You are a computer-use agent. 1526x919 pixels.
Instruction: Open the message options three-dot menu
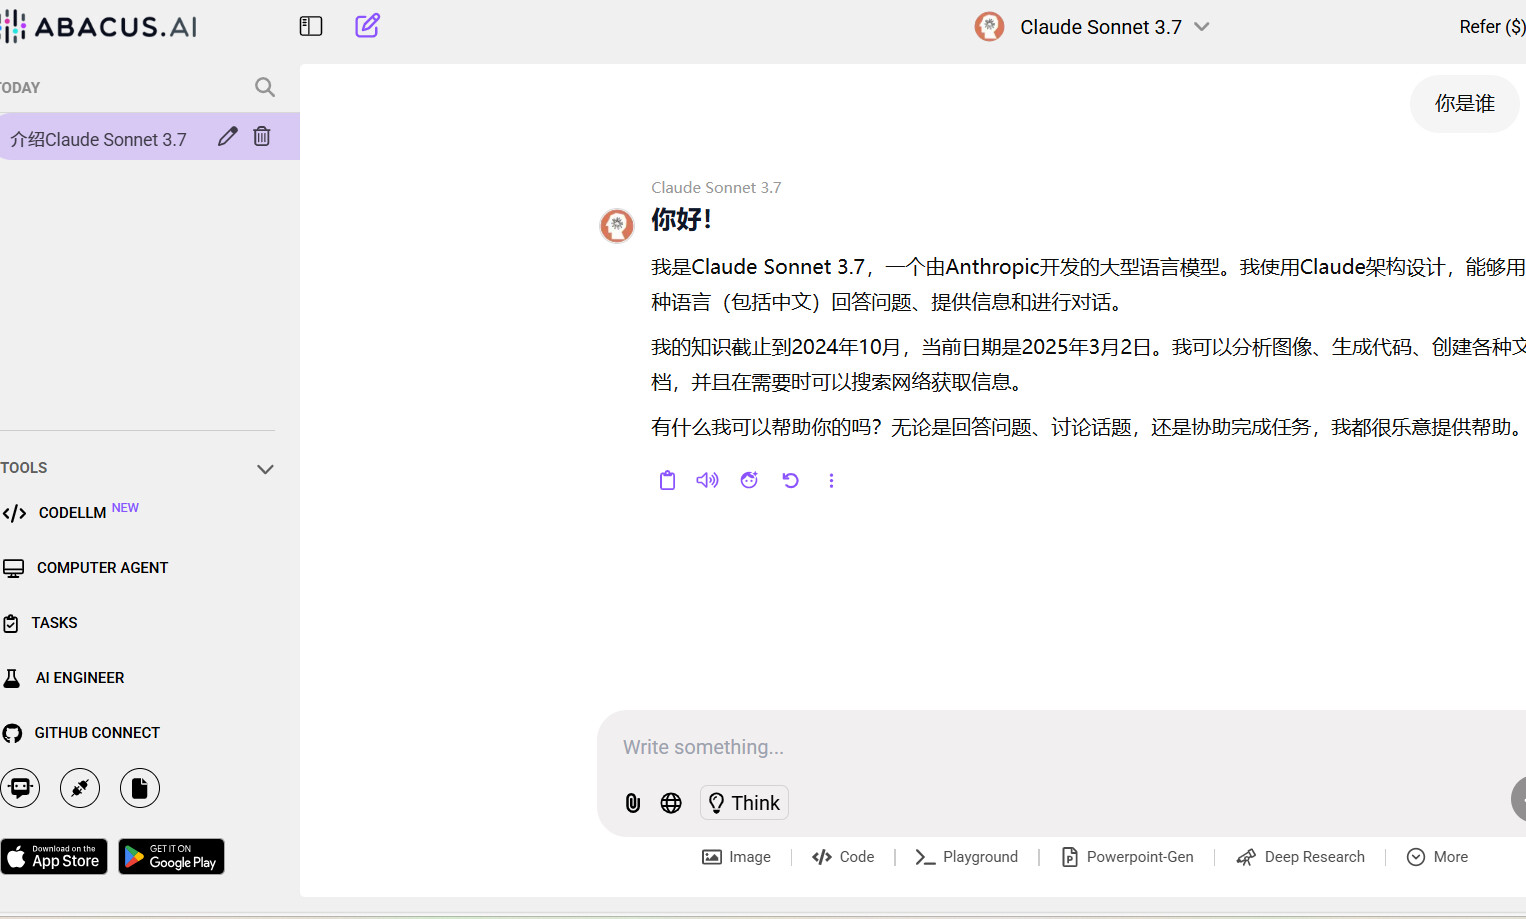point(831,480)
